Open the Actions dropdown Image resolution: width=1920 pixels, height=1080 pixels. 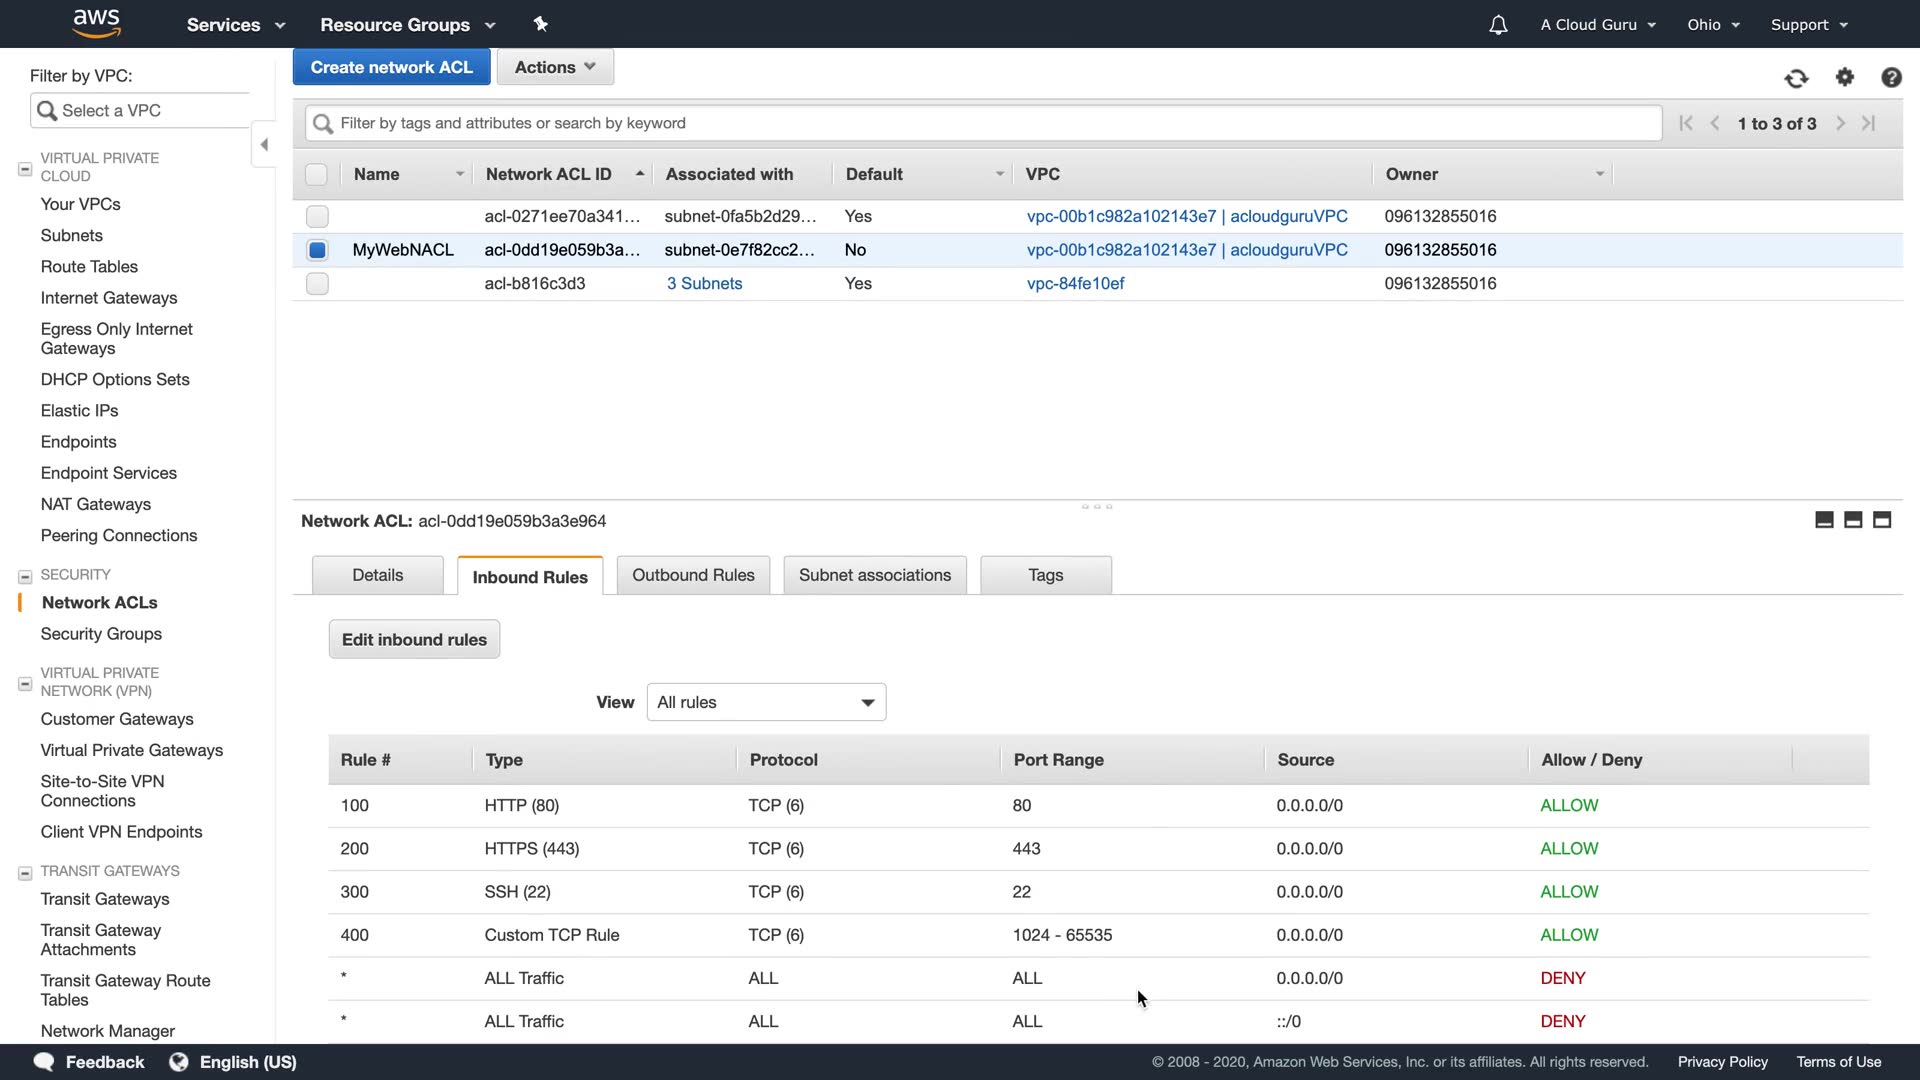(554, 67)
